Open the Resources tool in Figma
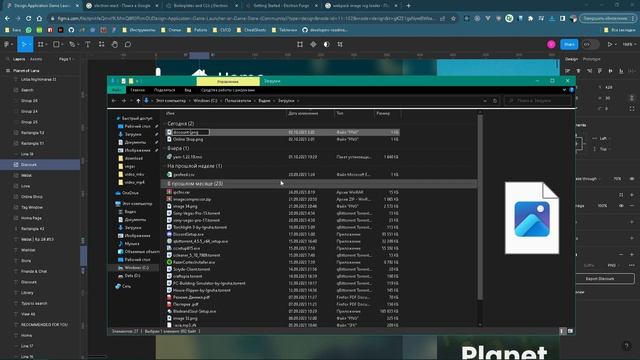Image resolution: width=640 pixels, height=360 pixels. [101, 44]
